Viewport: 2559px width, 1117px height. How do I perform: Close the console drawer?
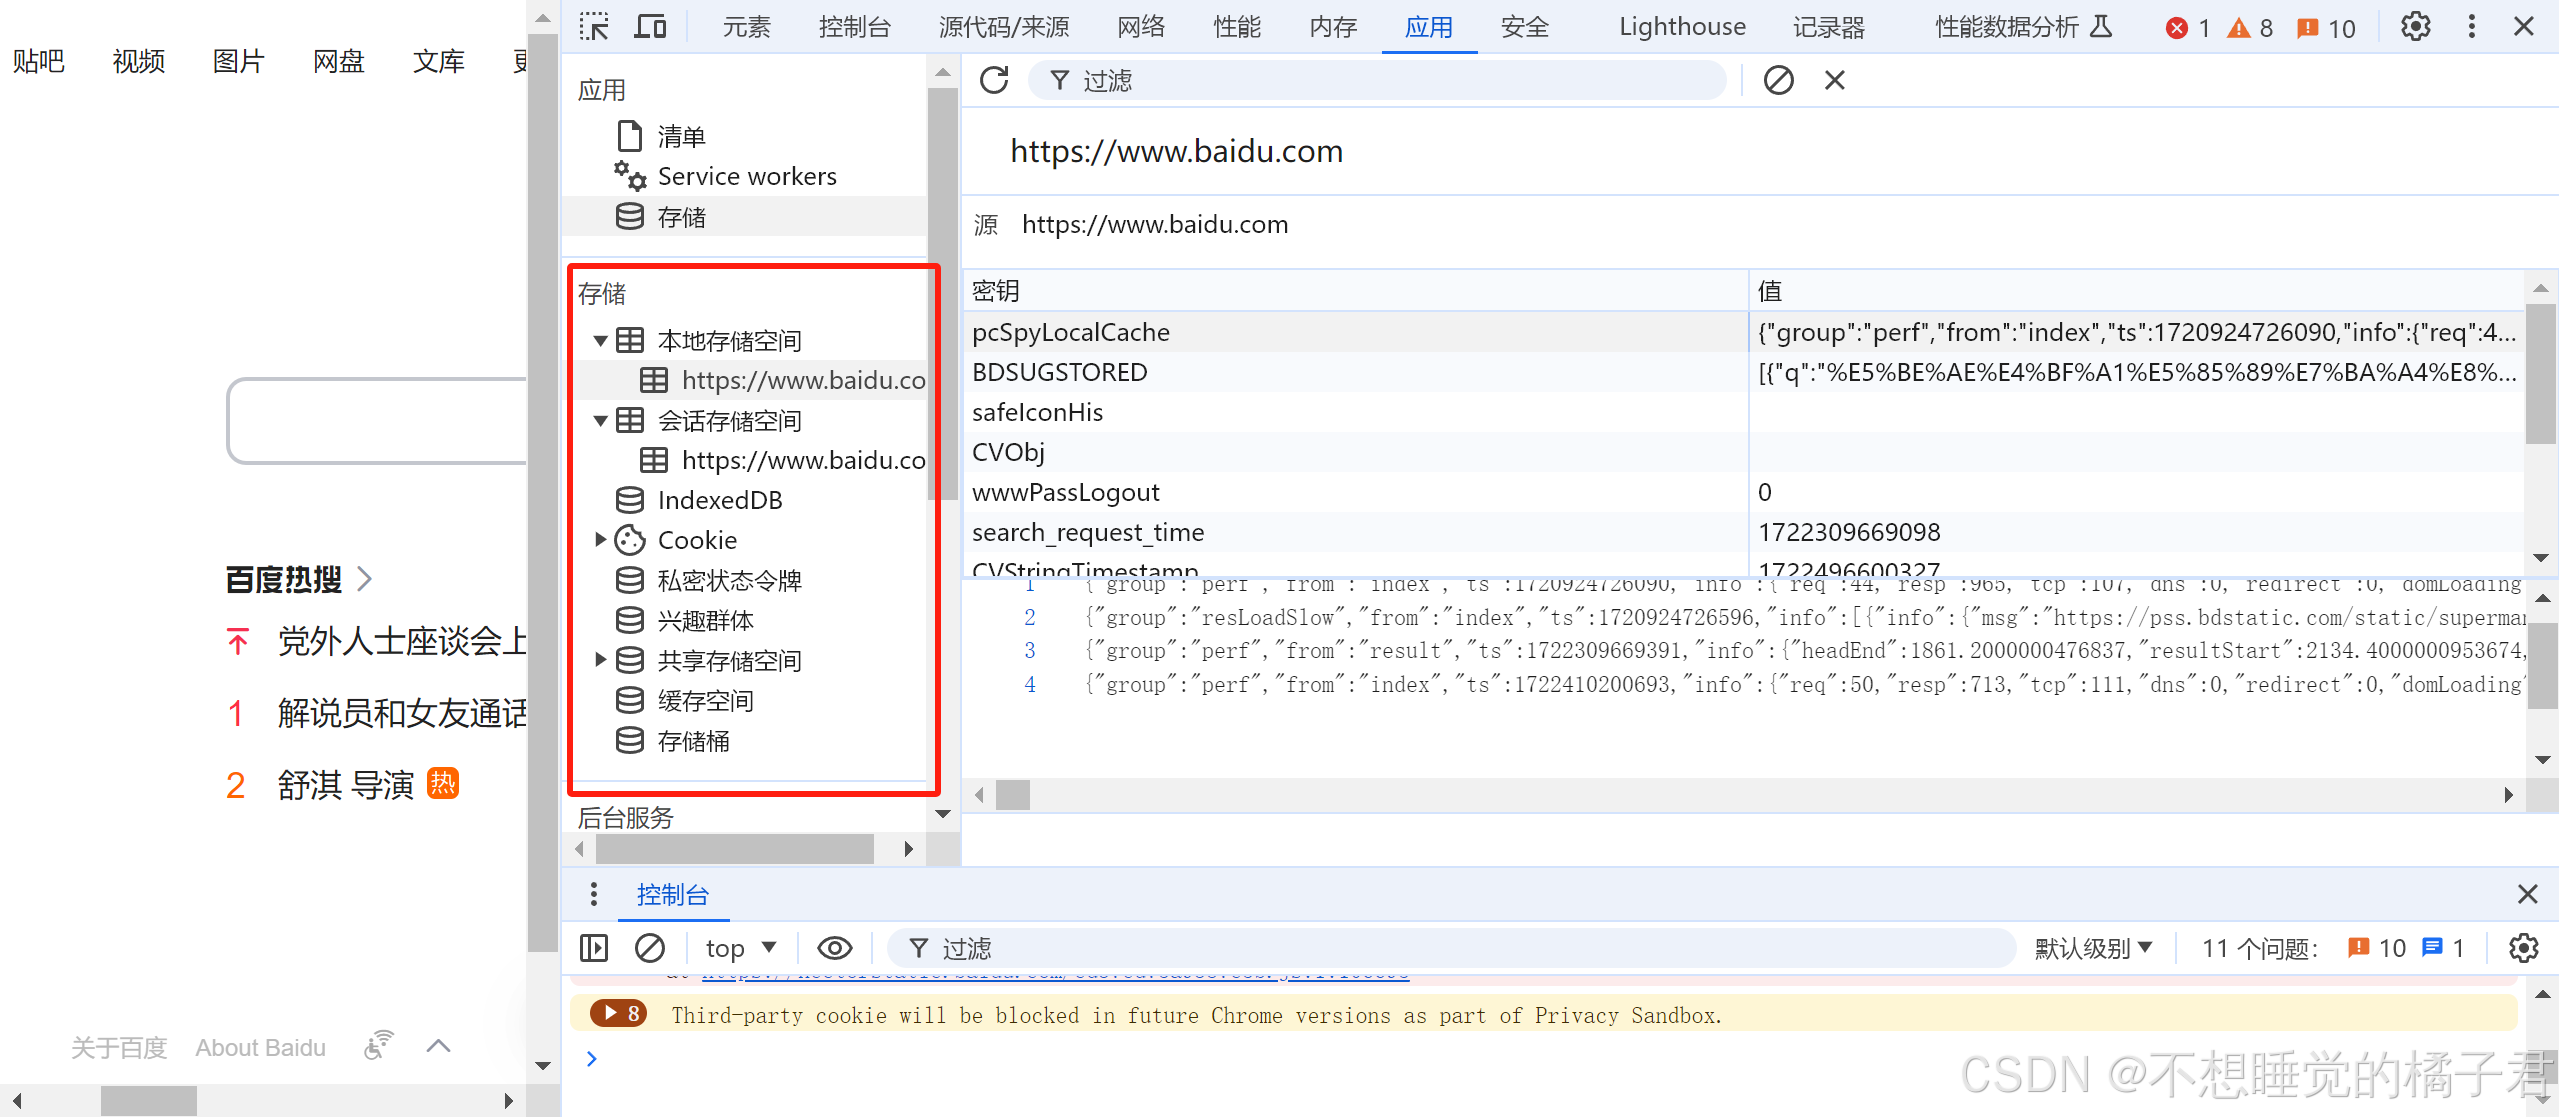point(2527,894)
